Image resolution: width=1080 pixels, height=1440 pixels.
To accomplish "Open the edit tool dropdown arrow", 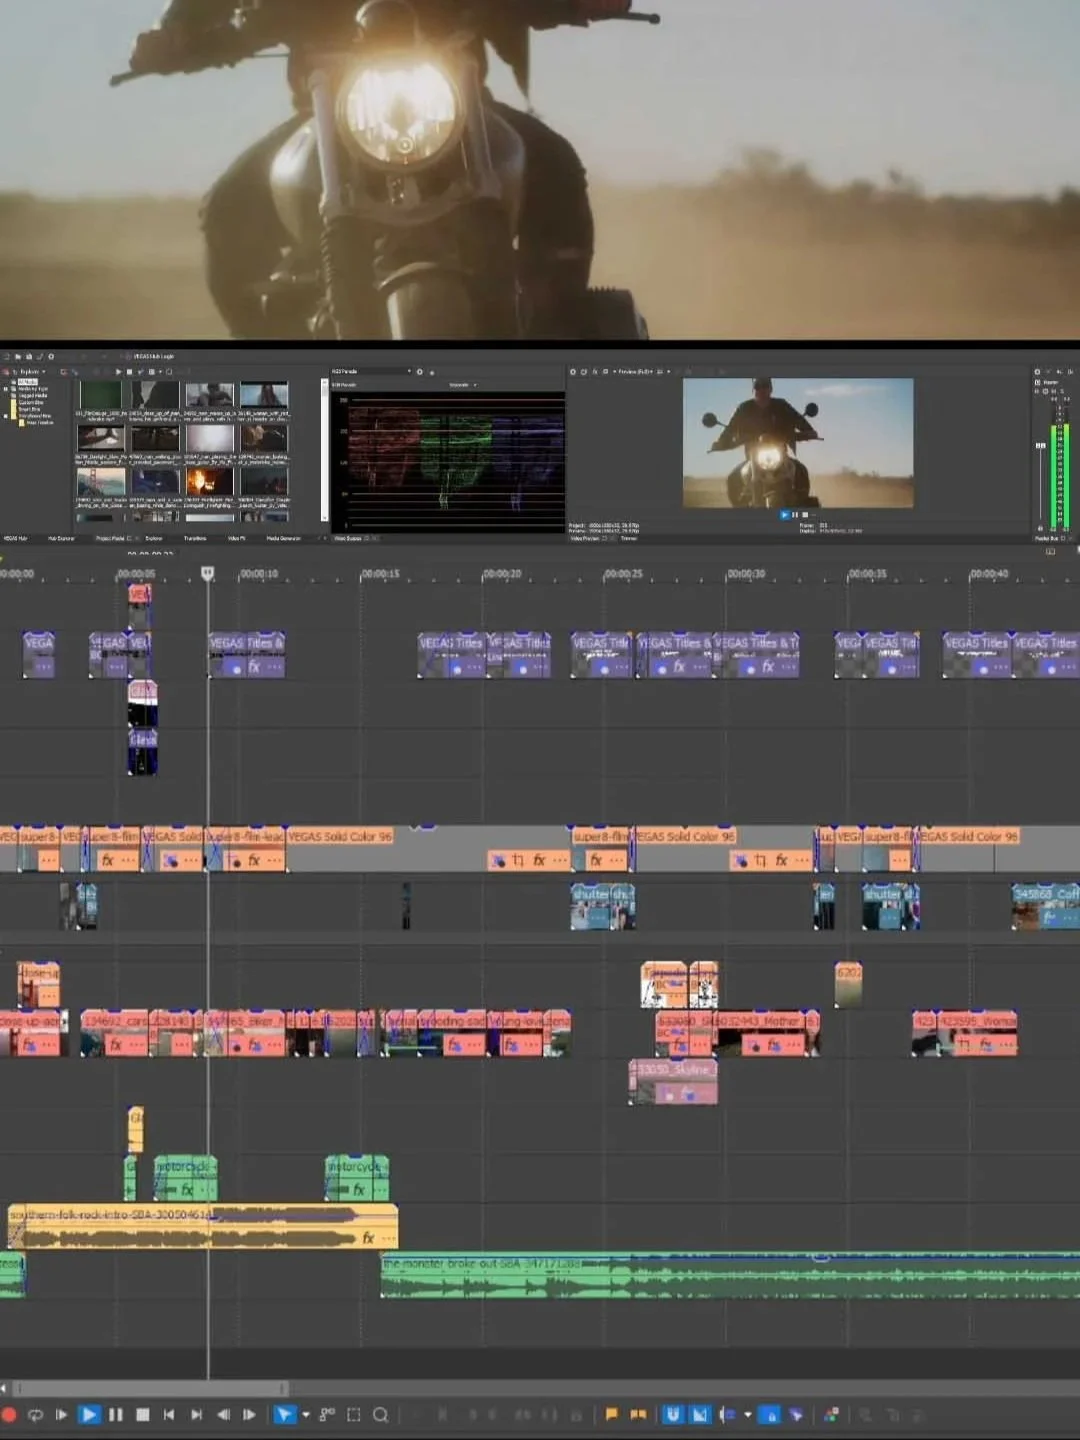I will coord(306,1415).
